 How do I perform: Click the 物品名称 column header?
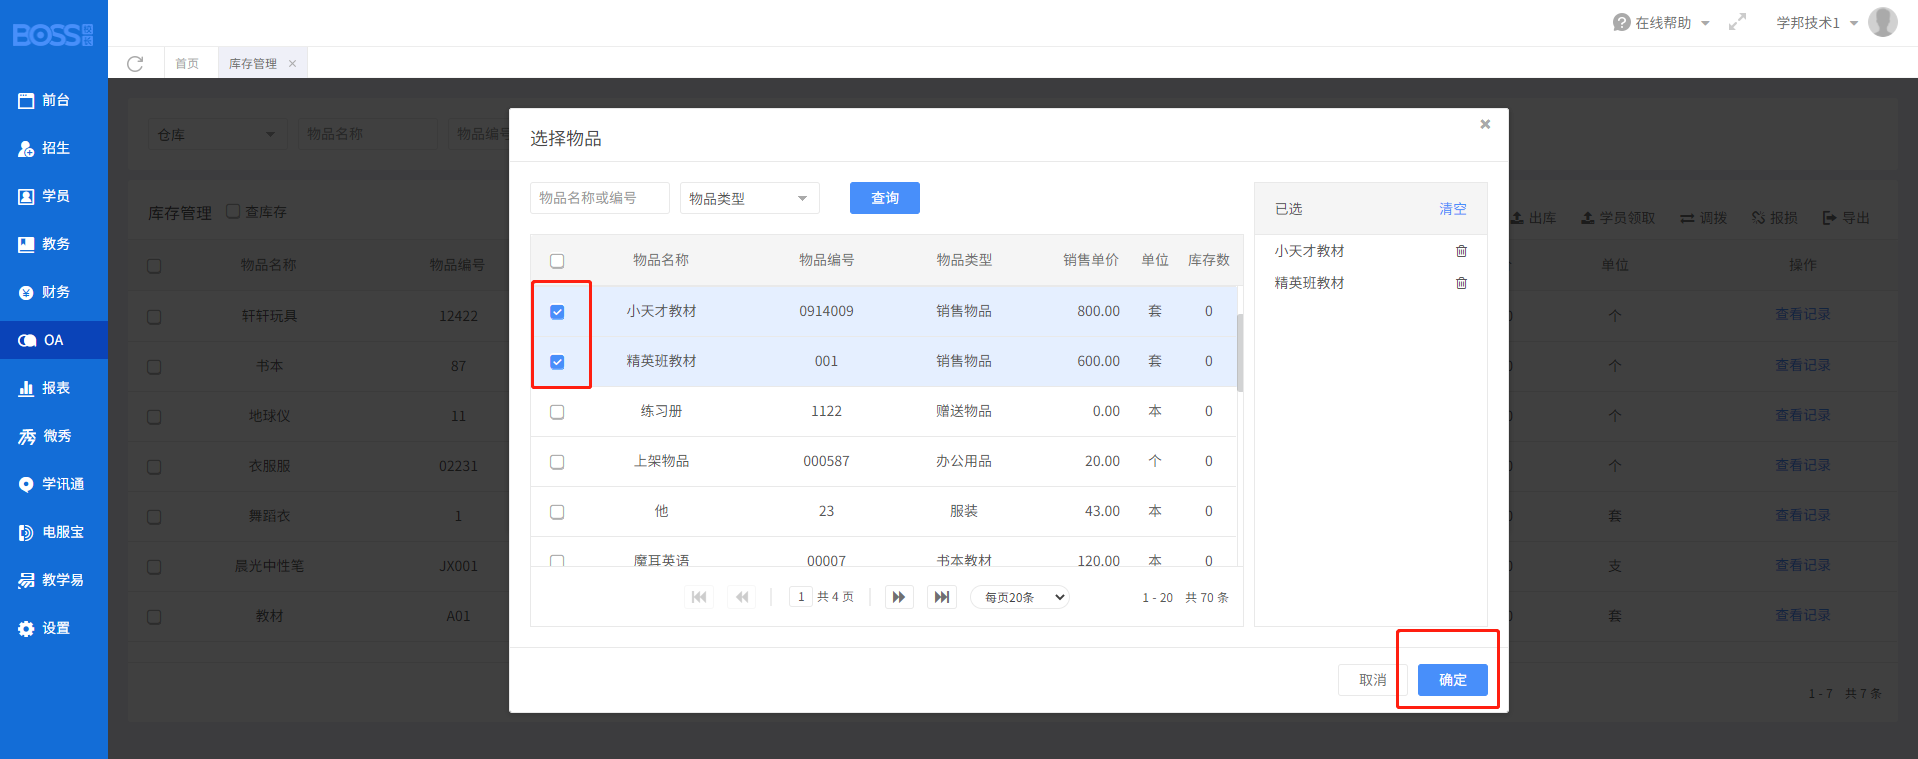[x=661, y=260]
